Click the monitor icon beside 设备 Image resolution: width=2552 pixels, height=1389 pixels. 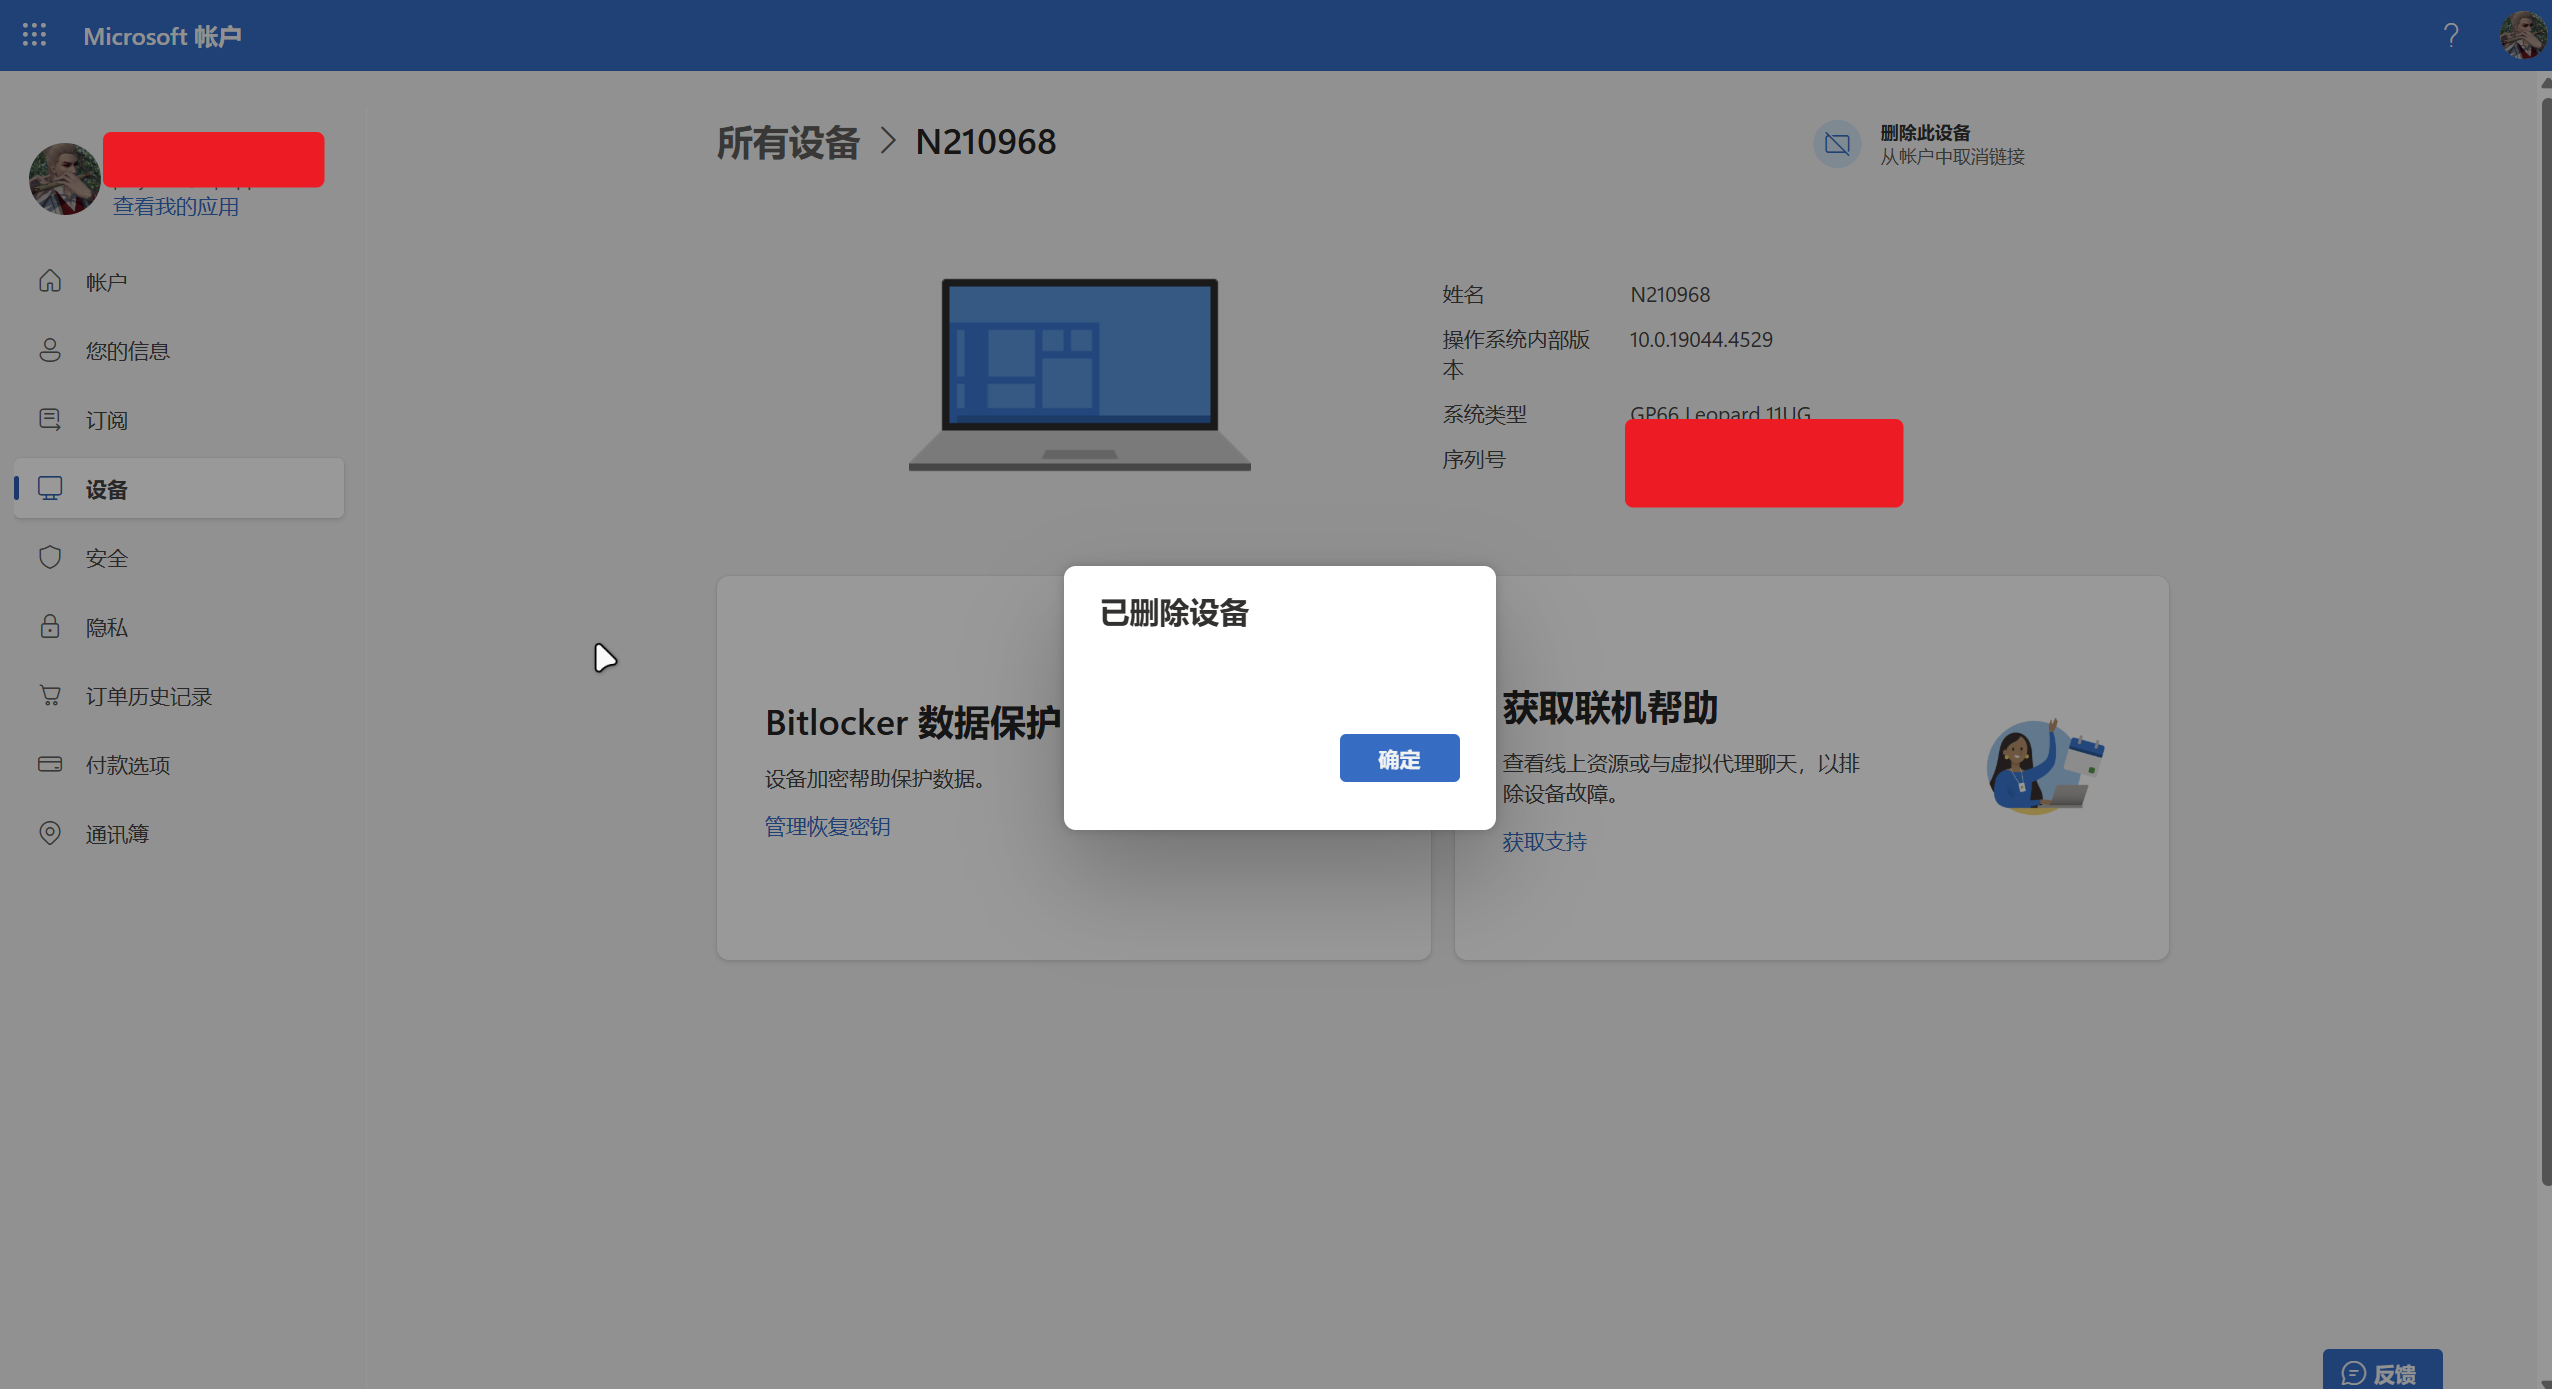[50, 488]
